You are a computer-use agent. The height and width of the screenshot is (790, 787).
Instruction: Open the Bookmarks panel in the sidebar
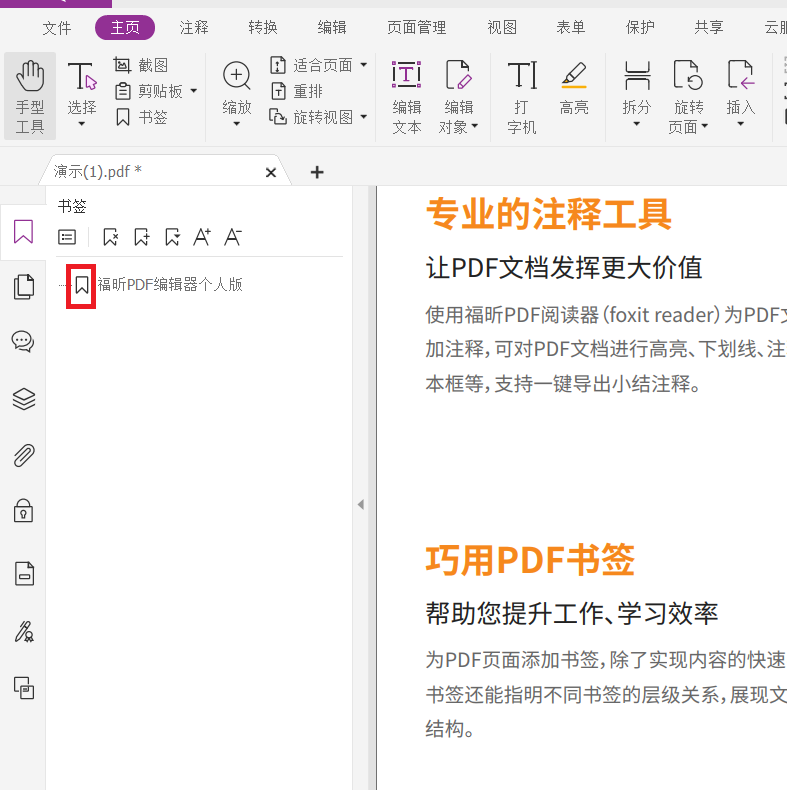pyautogui.click(x=23, y=232)
